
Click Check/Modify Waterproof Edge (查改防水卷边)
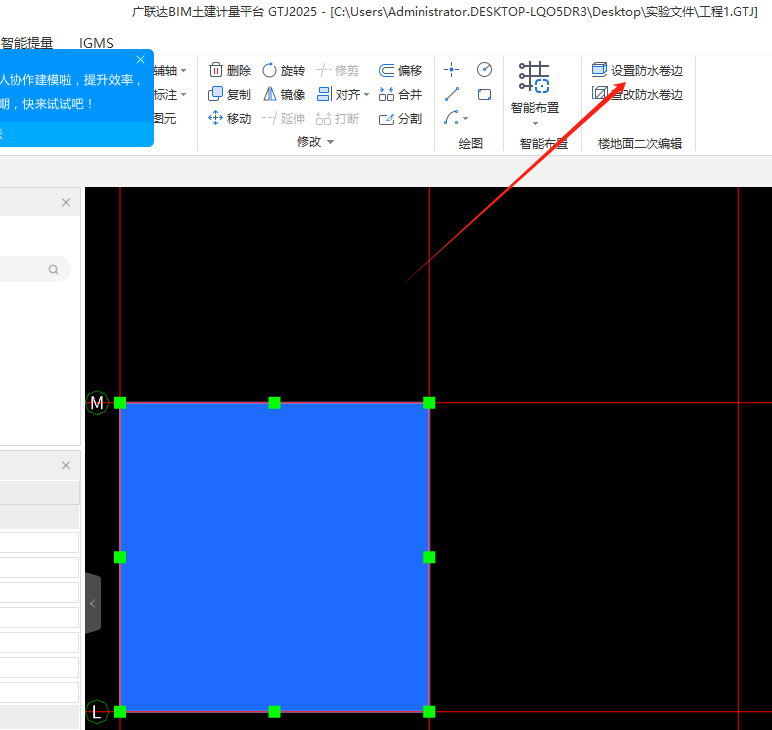coord(638,94)
